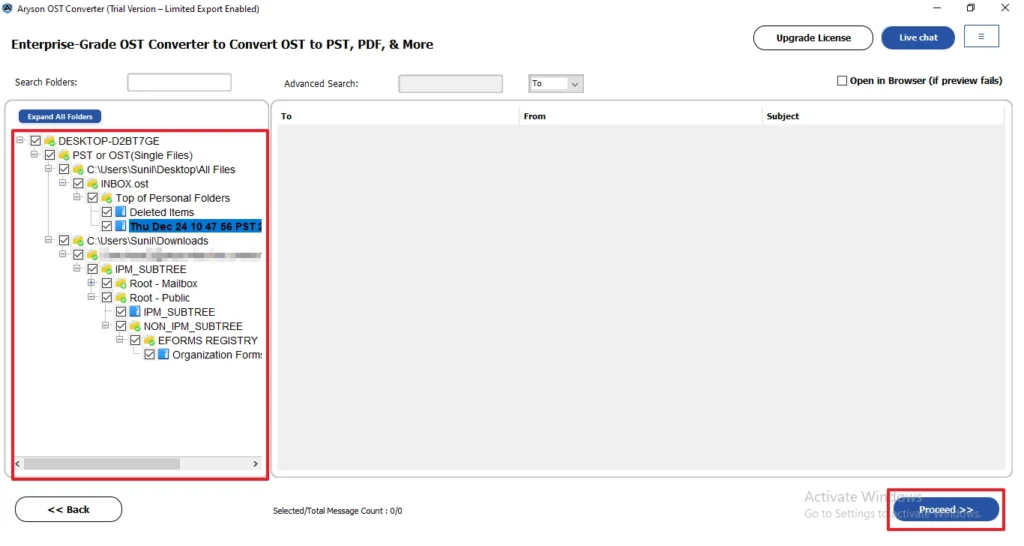Screen dimensions: 1024x546
Task: Uncheck the Organization Forms checkbox
Action: click(x=150, y=355)
